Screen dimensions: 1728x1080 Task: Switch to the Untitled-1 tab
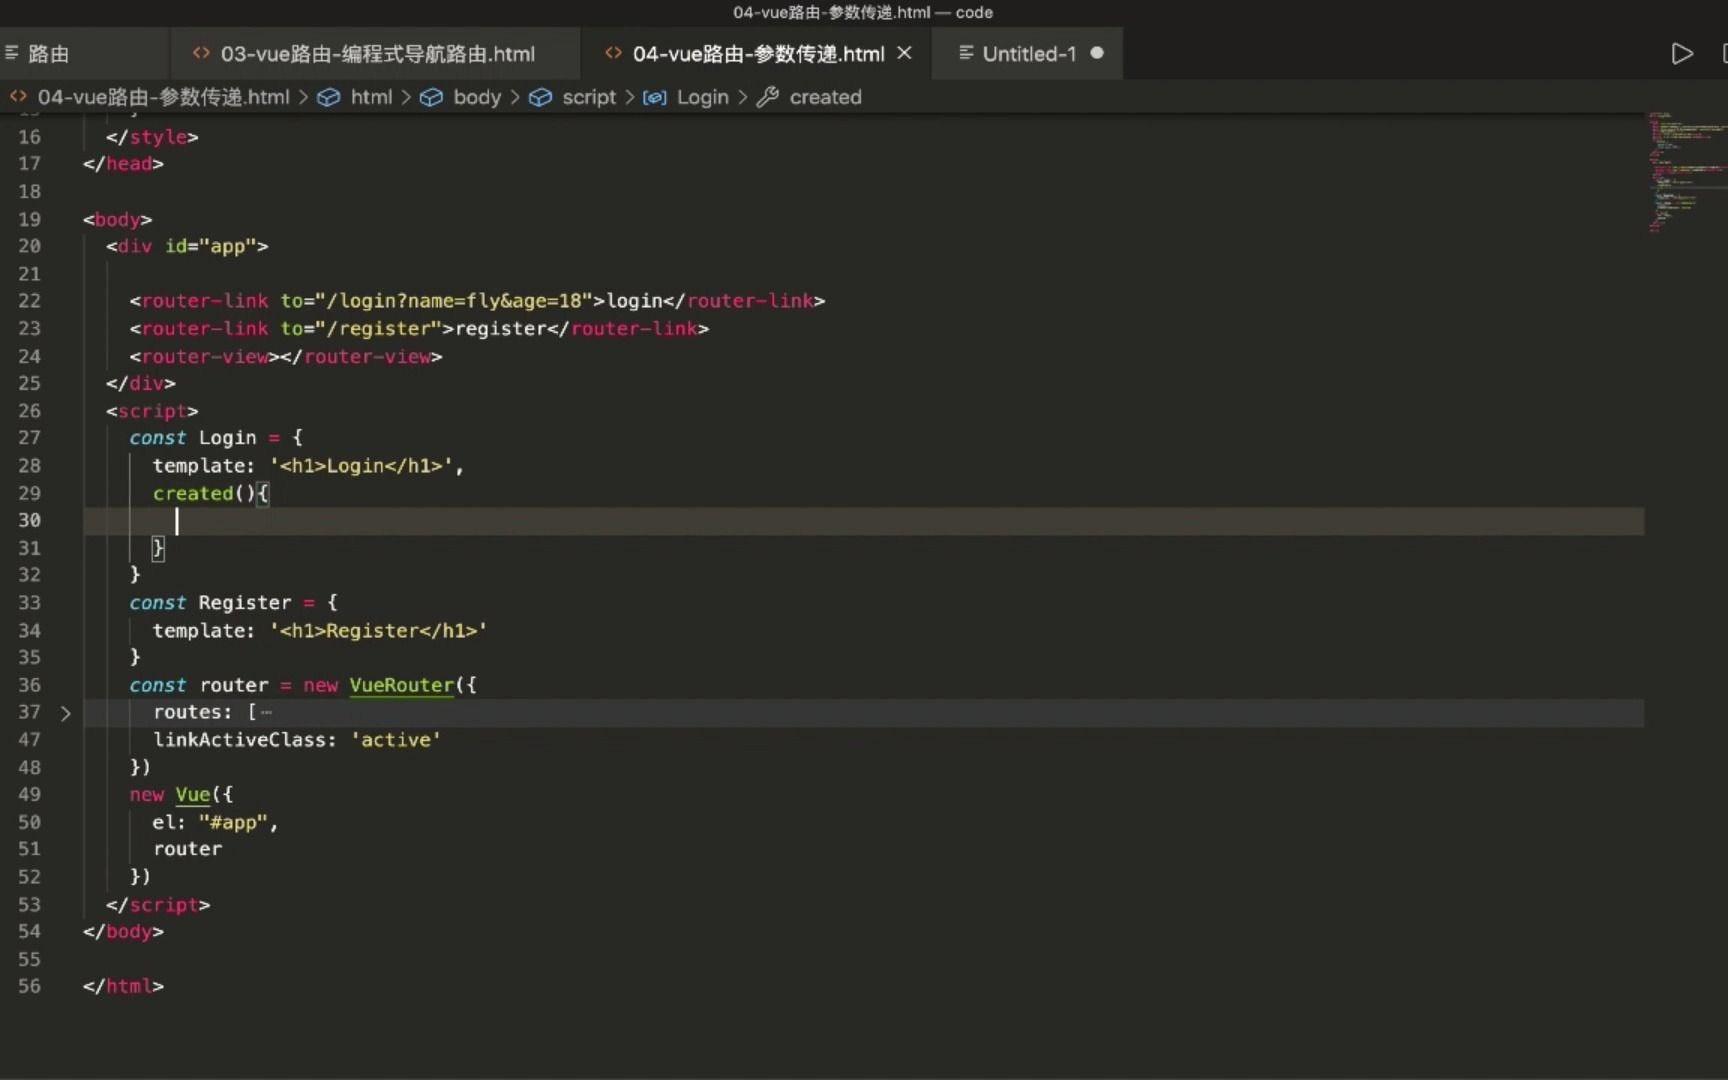[x=1028, y=54]
